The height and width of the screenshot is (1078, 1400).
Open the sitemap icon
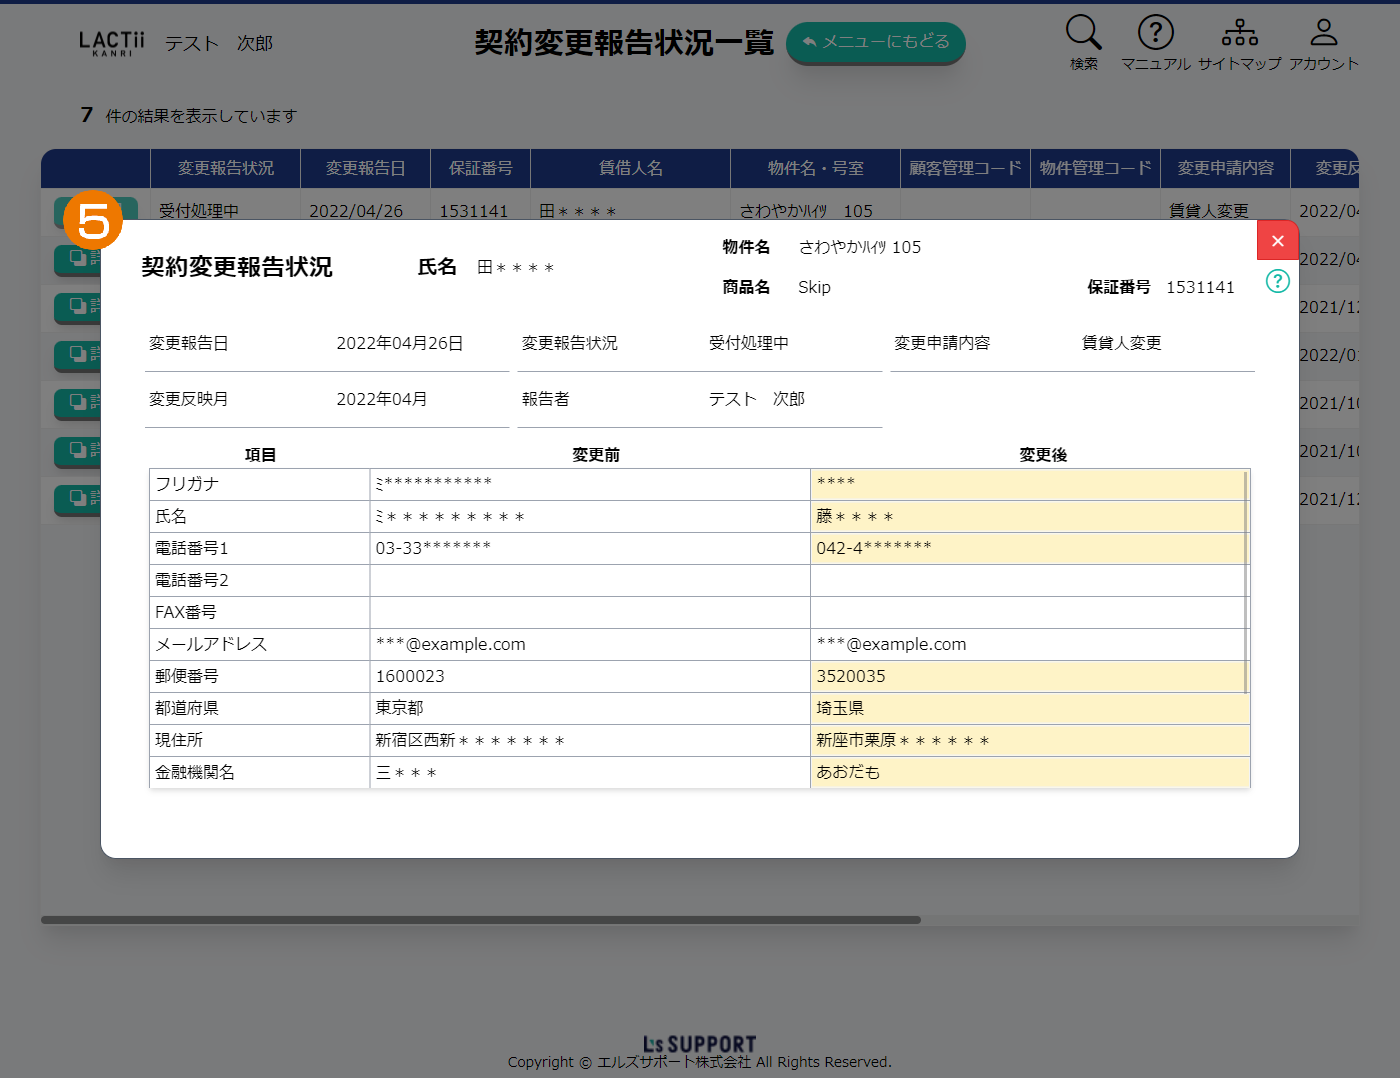coord(1239,33)
